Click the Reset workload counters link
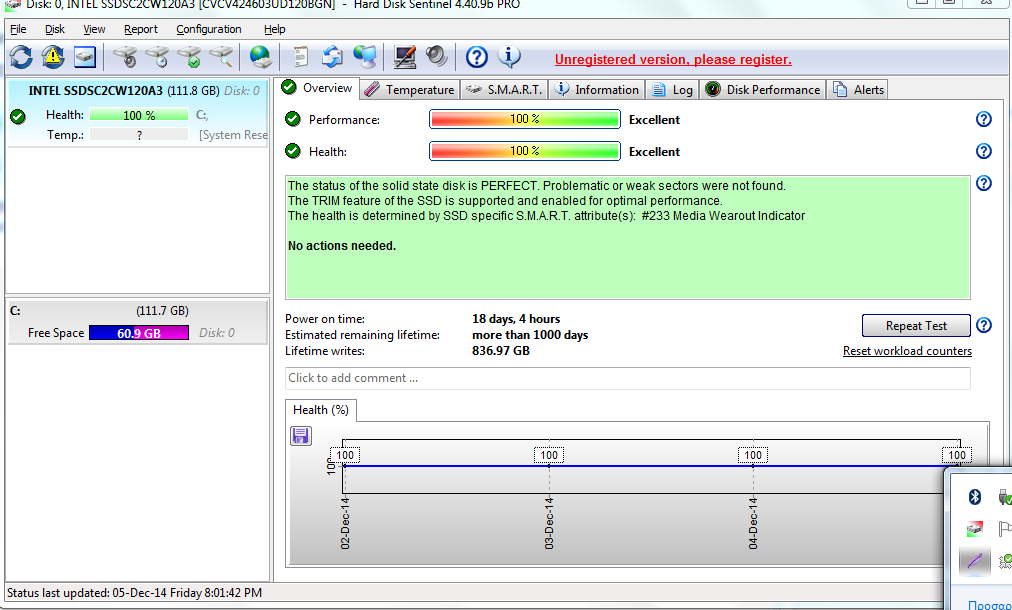Image resolution: width=1012 pixels, height=610 pixels. pyautogui.click(x=907, y=351)
